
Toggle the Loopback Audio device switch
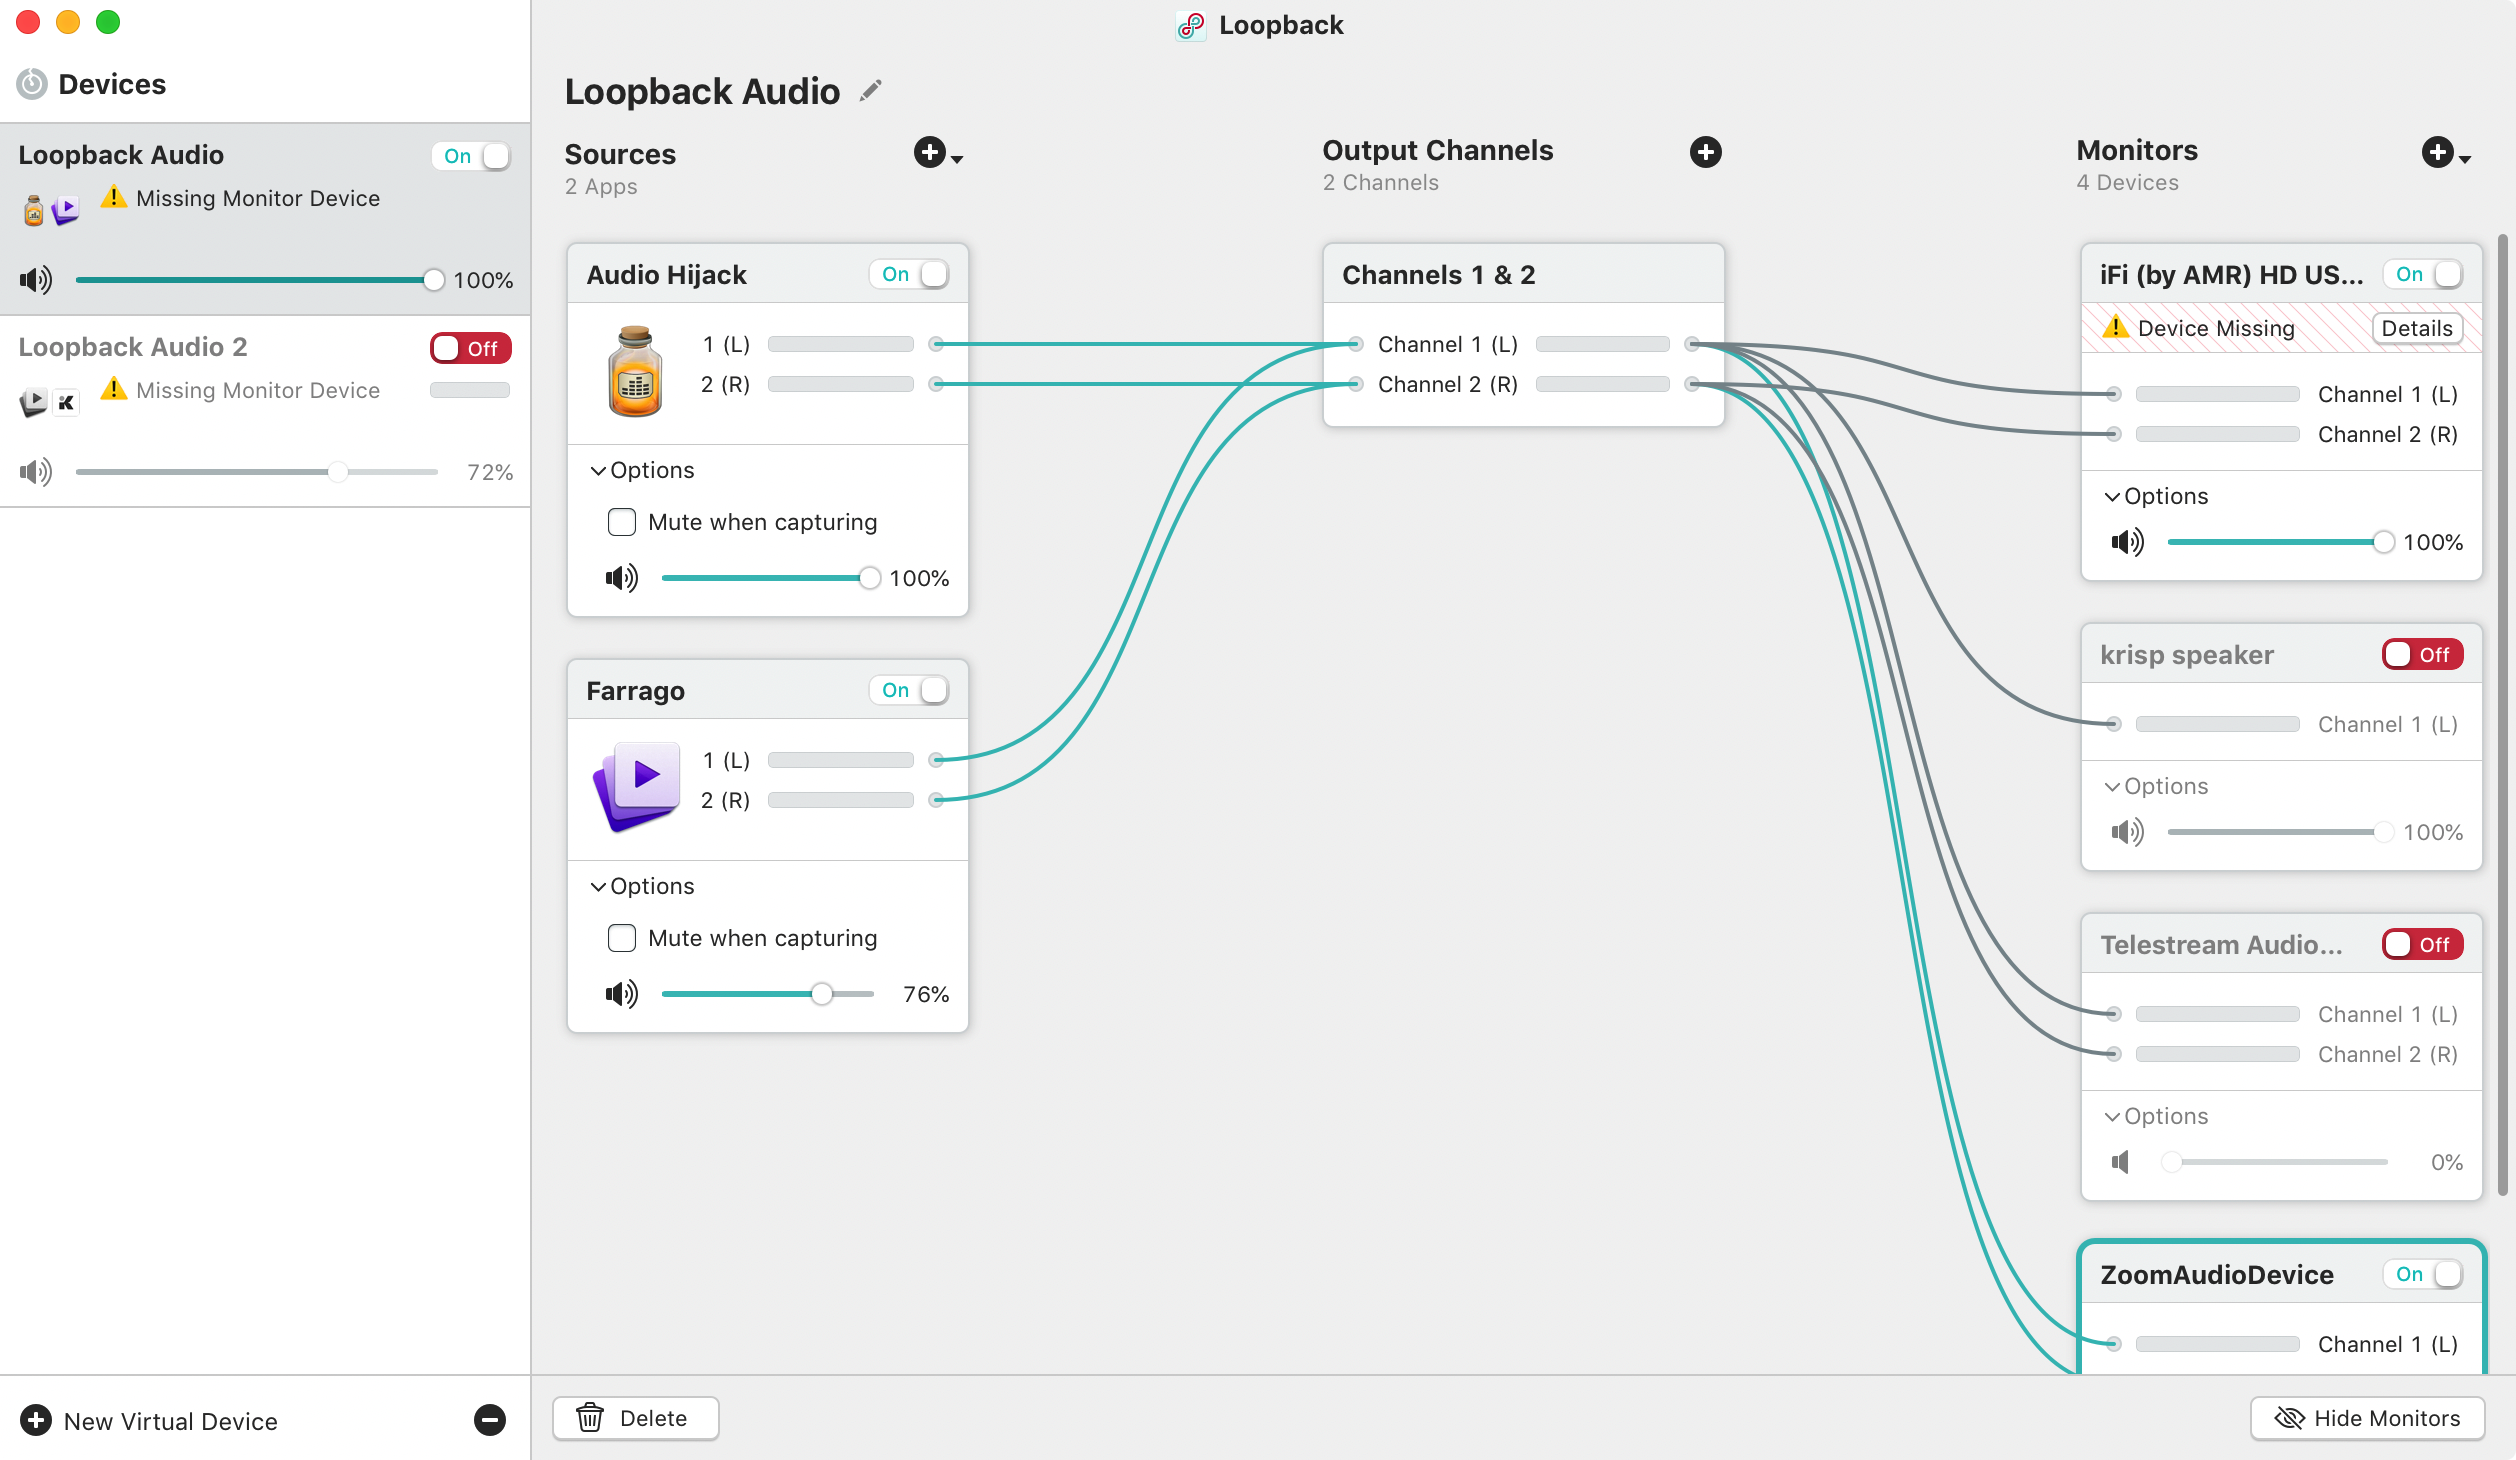(471, 156)
